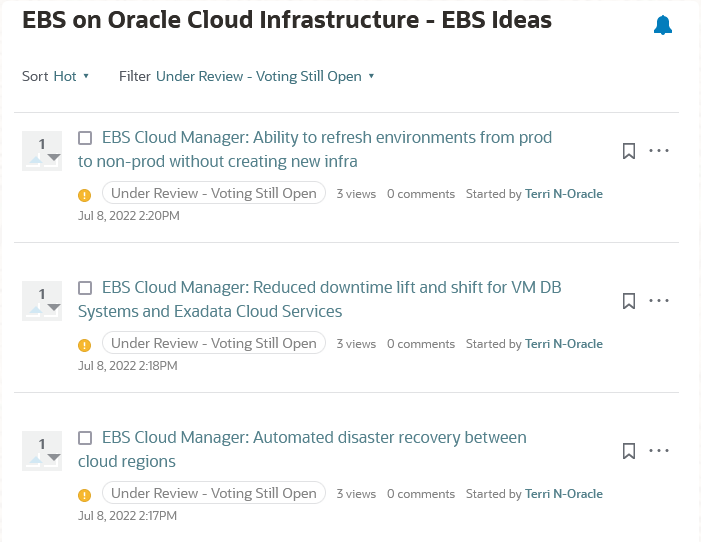
Task: Click Under Review status tag on disaster recovery idea
Action: point(214,493)
